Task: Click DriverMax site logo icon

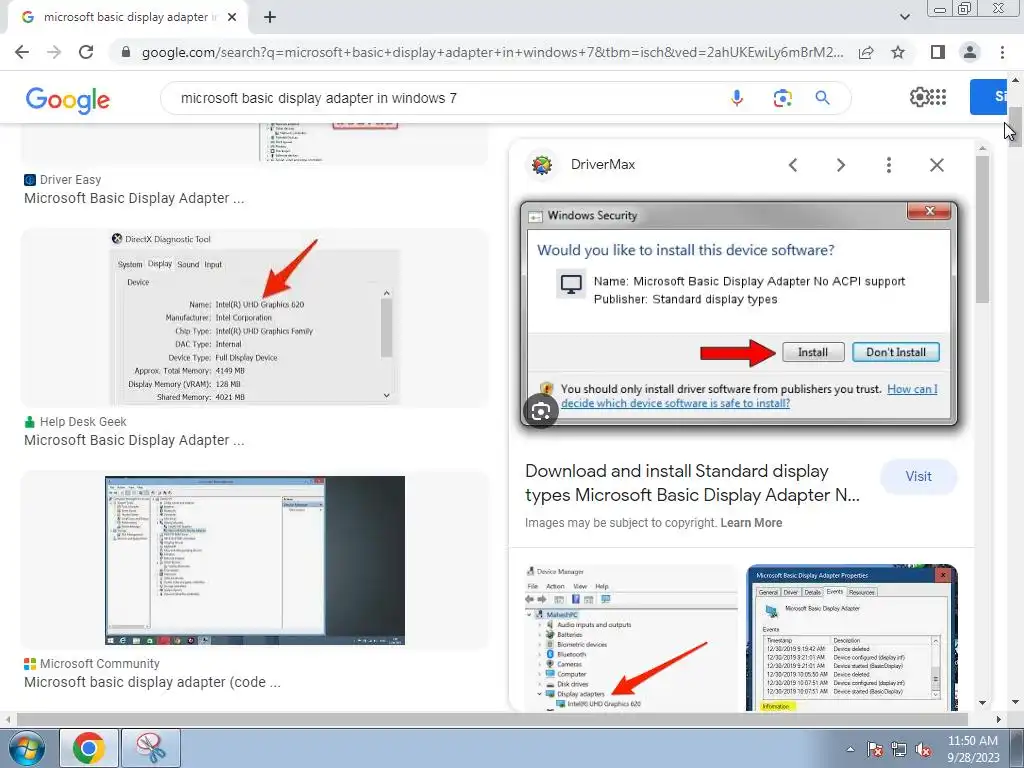Action: point(542,165)
